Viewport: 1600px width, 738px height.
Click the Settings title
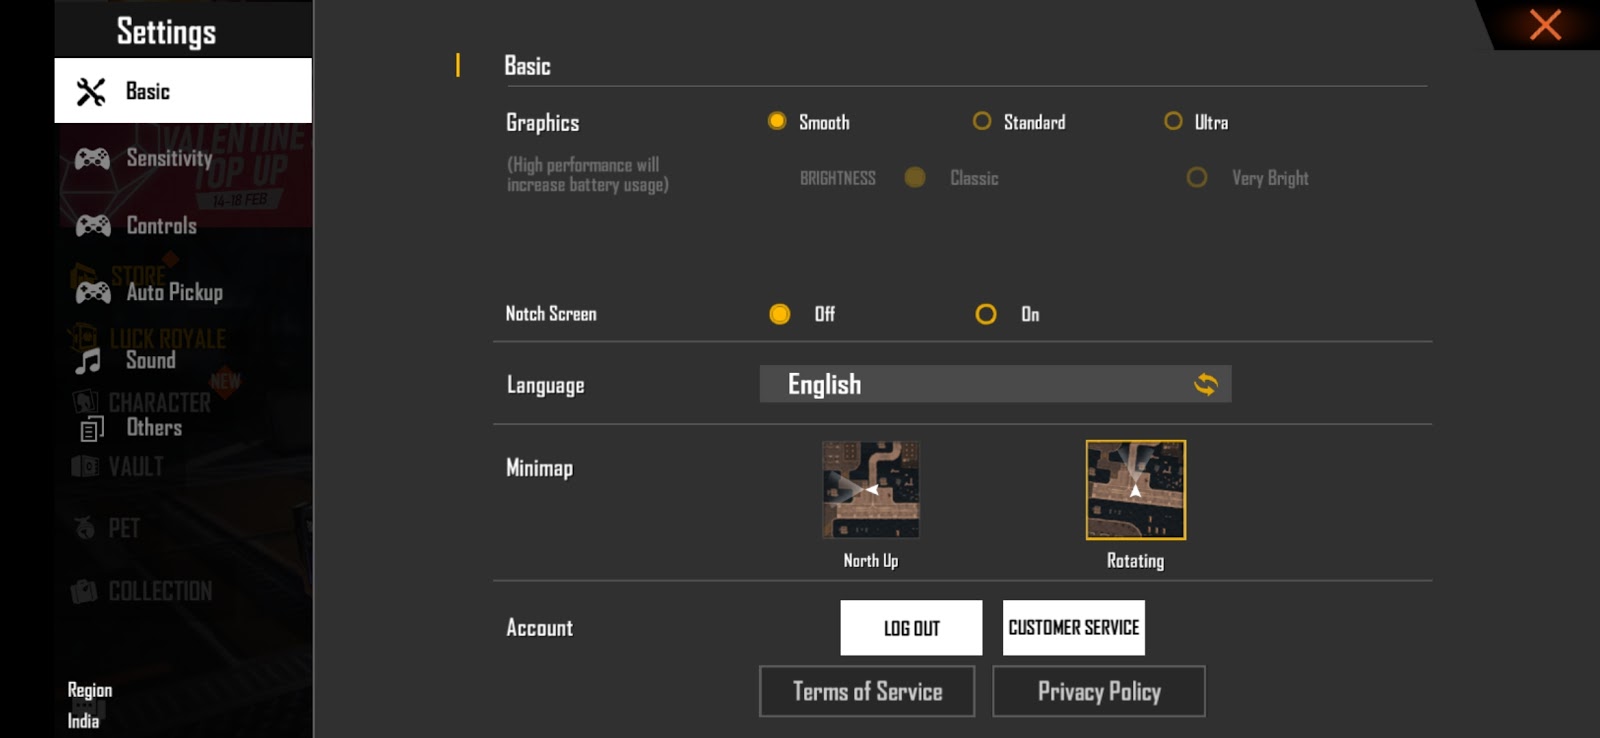tap(166, 32)
